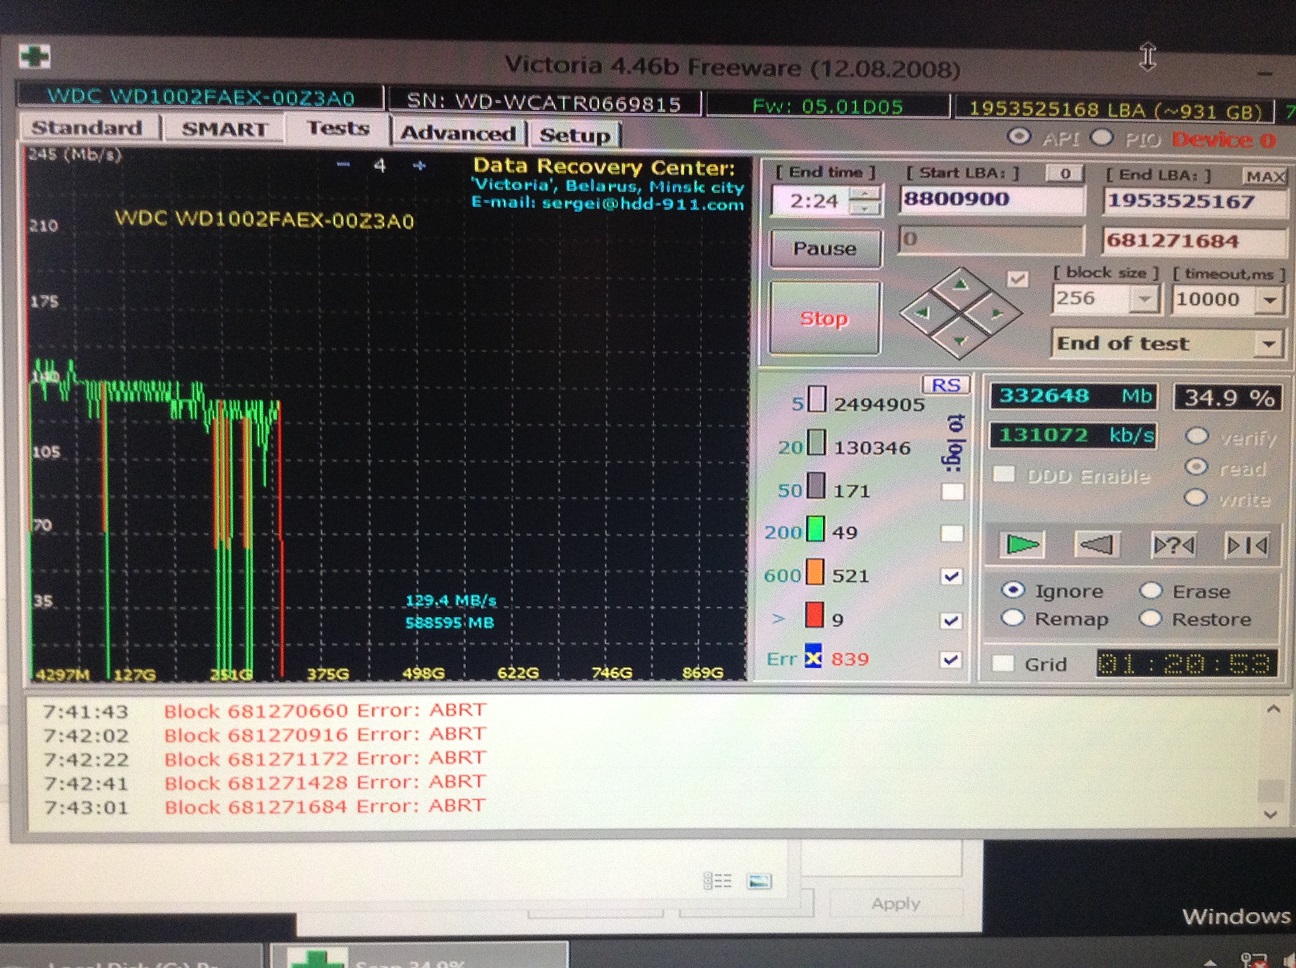
Task: Click the Apply button in the background window
Action: (x=896, y=903)
